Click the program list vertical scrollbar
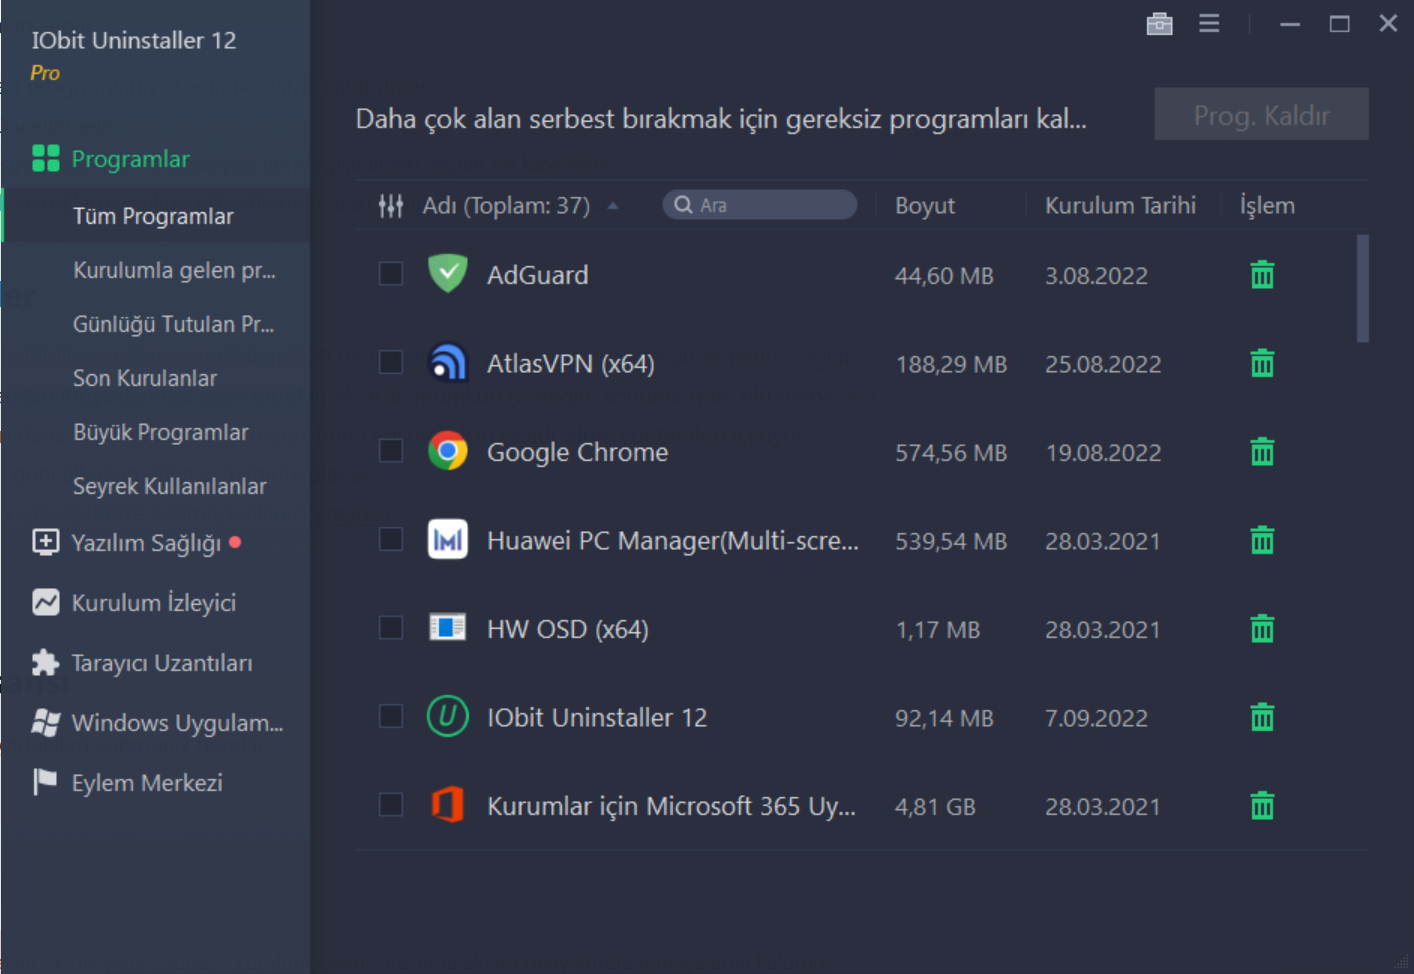Viewport: 1414px width, 974px height. 1362,289
